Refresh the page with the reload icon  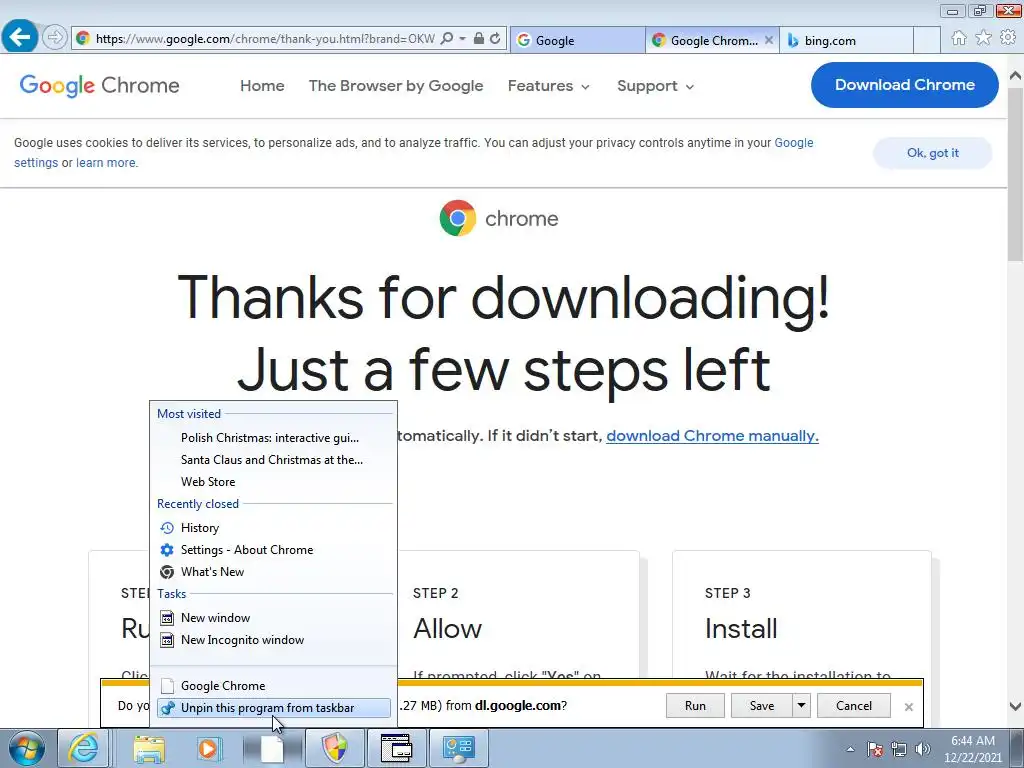(x=496, y=39)
